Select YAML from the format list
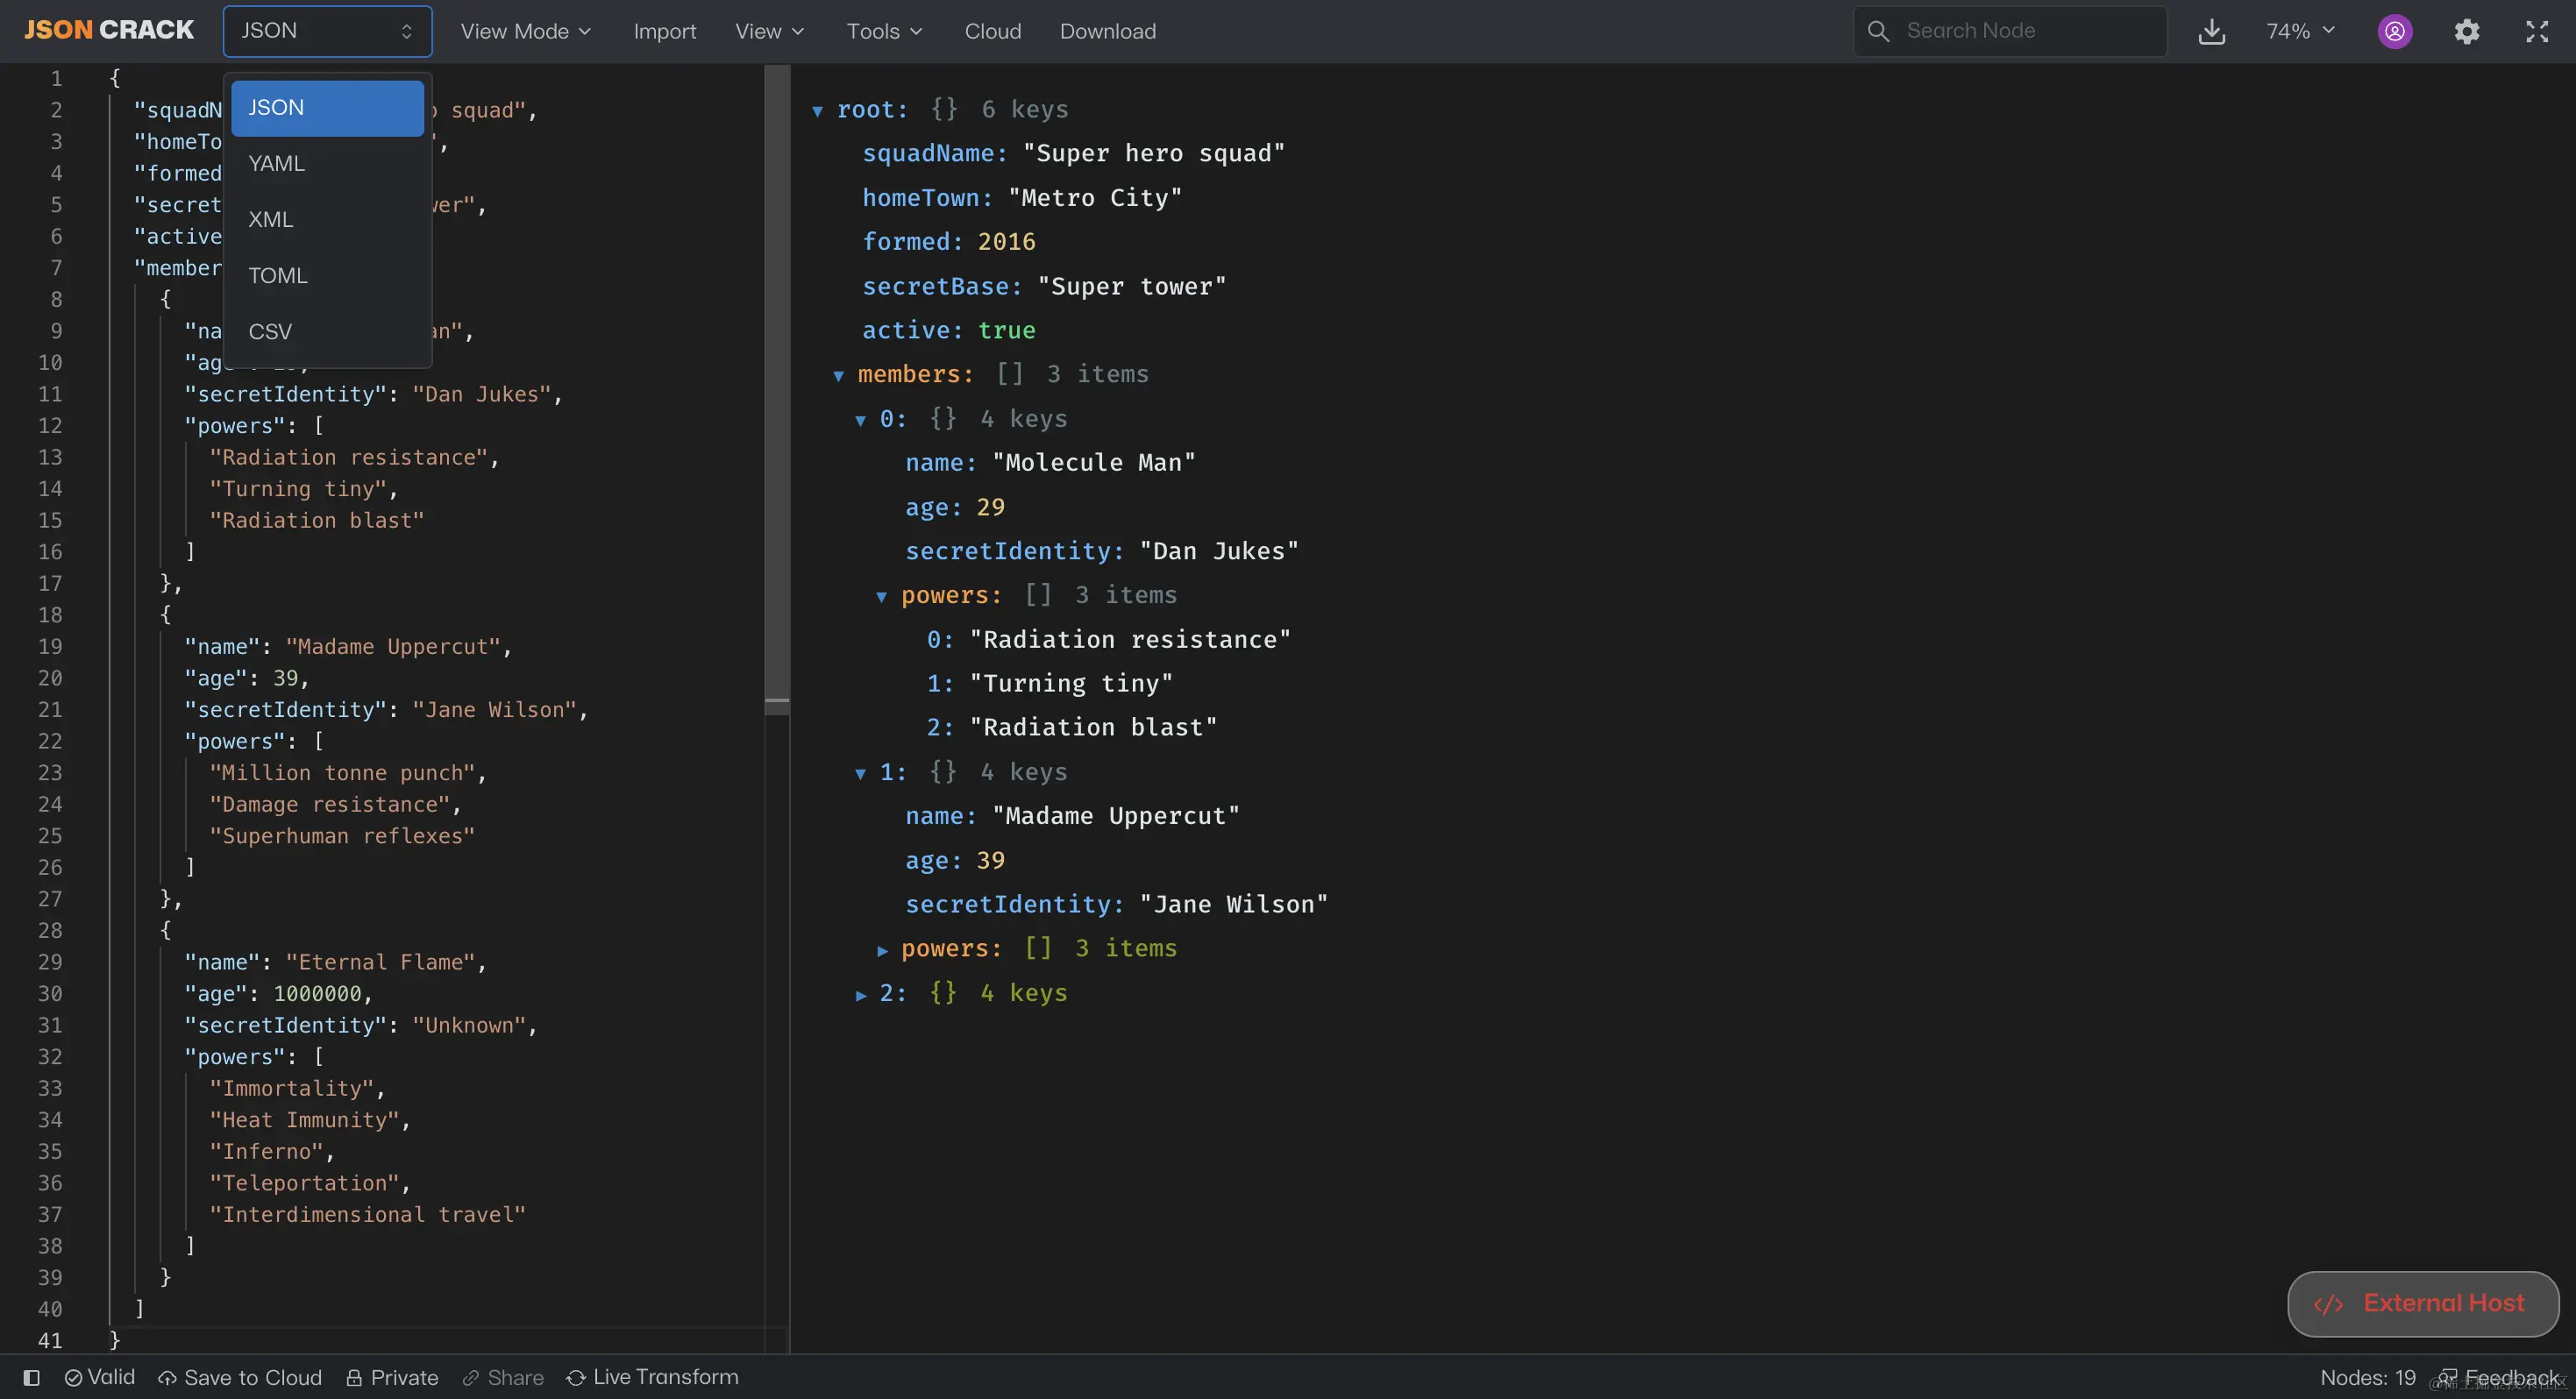 click(x=277, y=163)
